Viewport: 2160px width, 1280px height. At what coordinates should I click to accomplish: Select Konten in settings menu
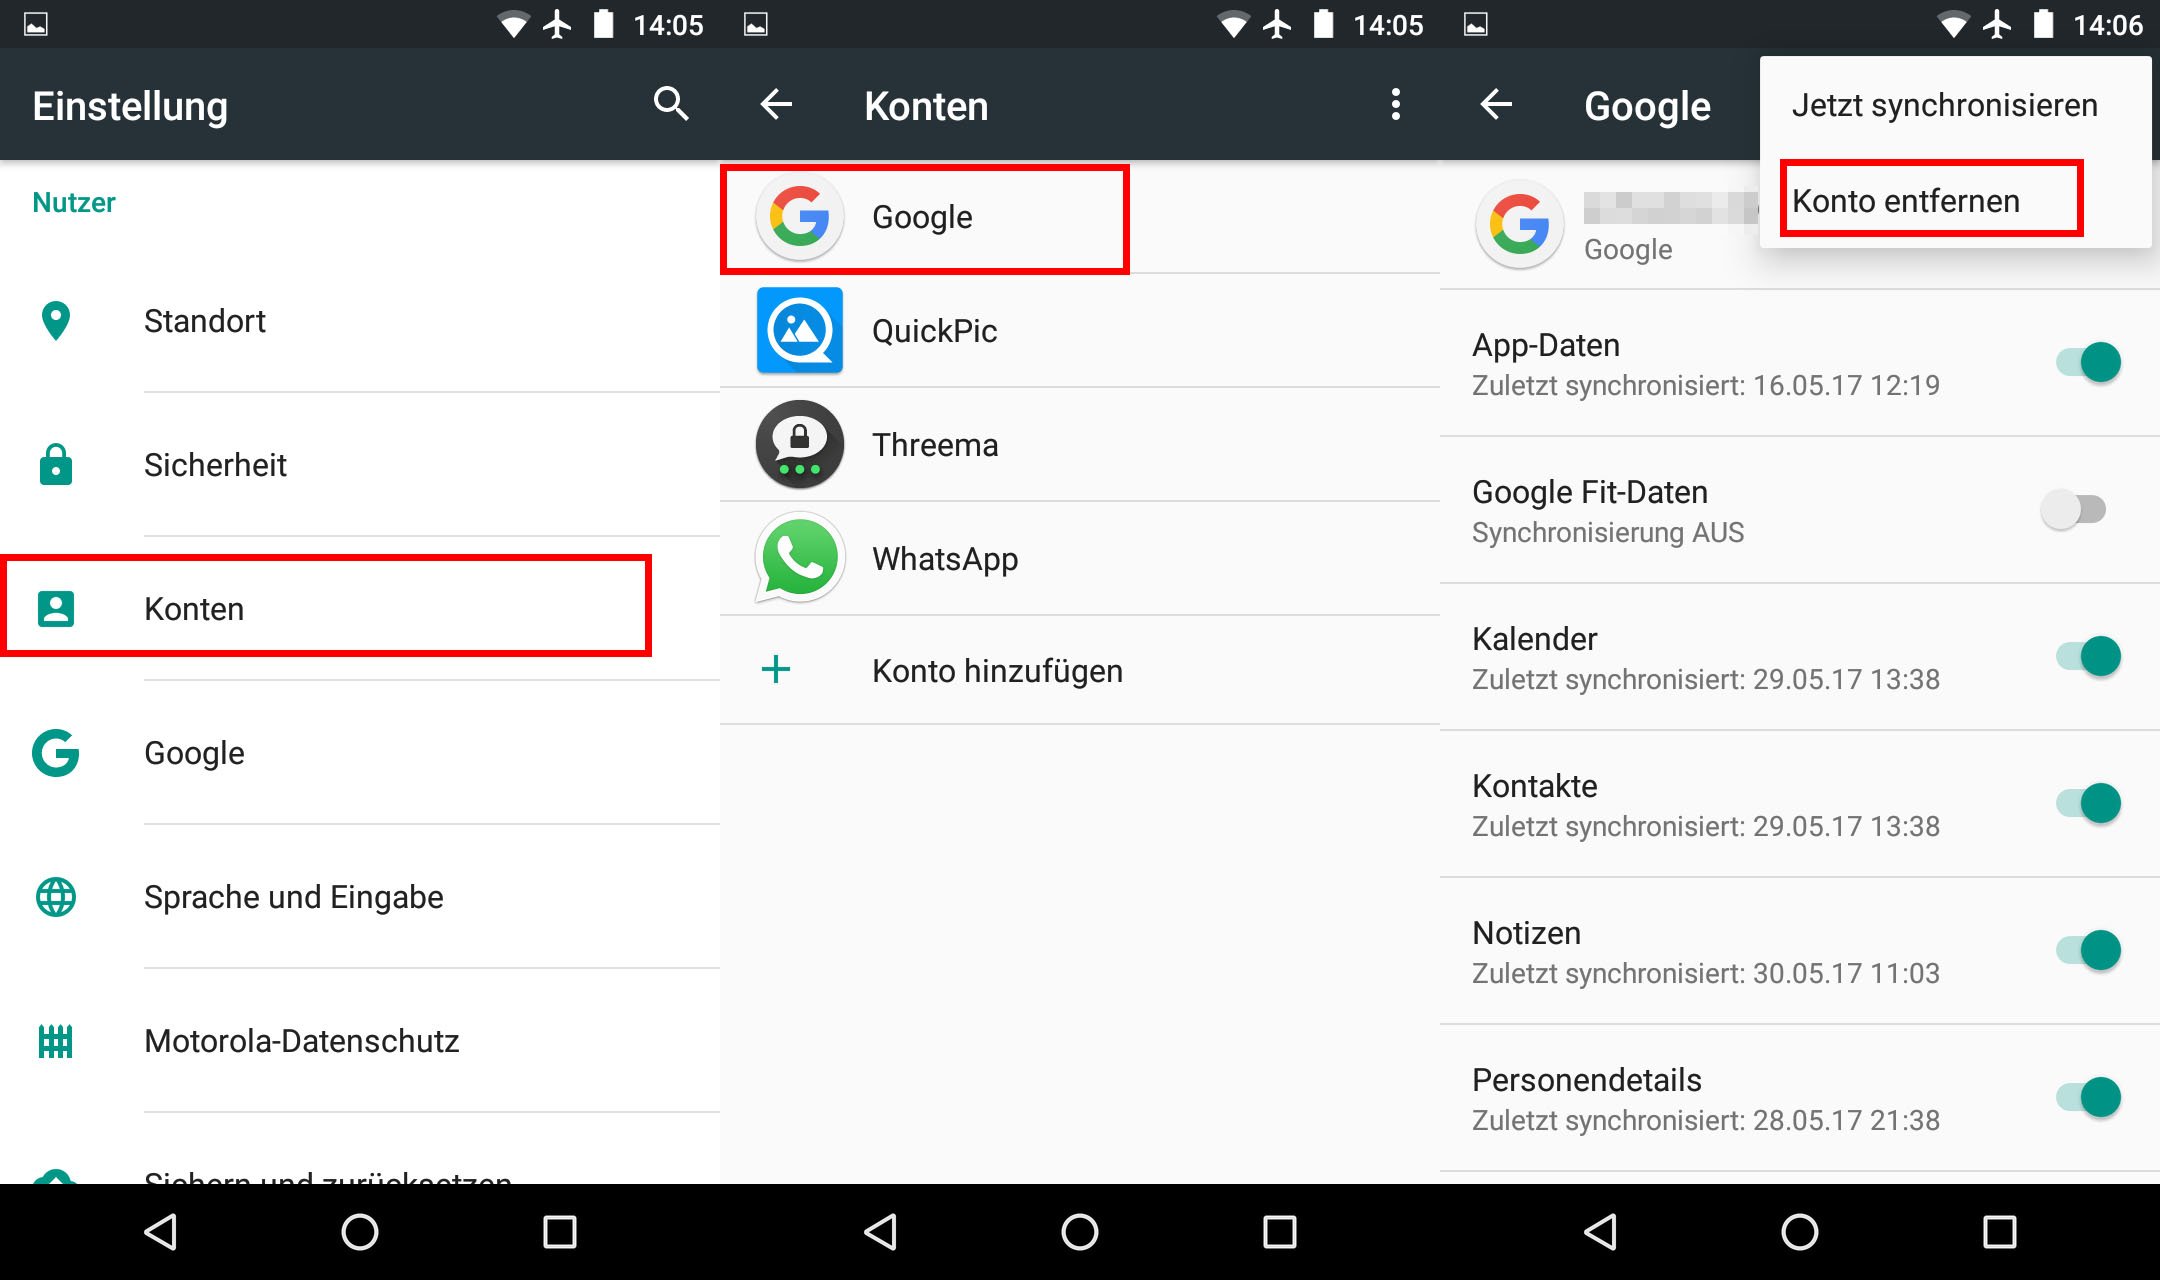click(193, 608)
